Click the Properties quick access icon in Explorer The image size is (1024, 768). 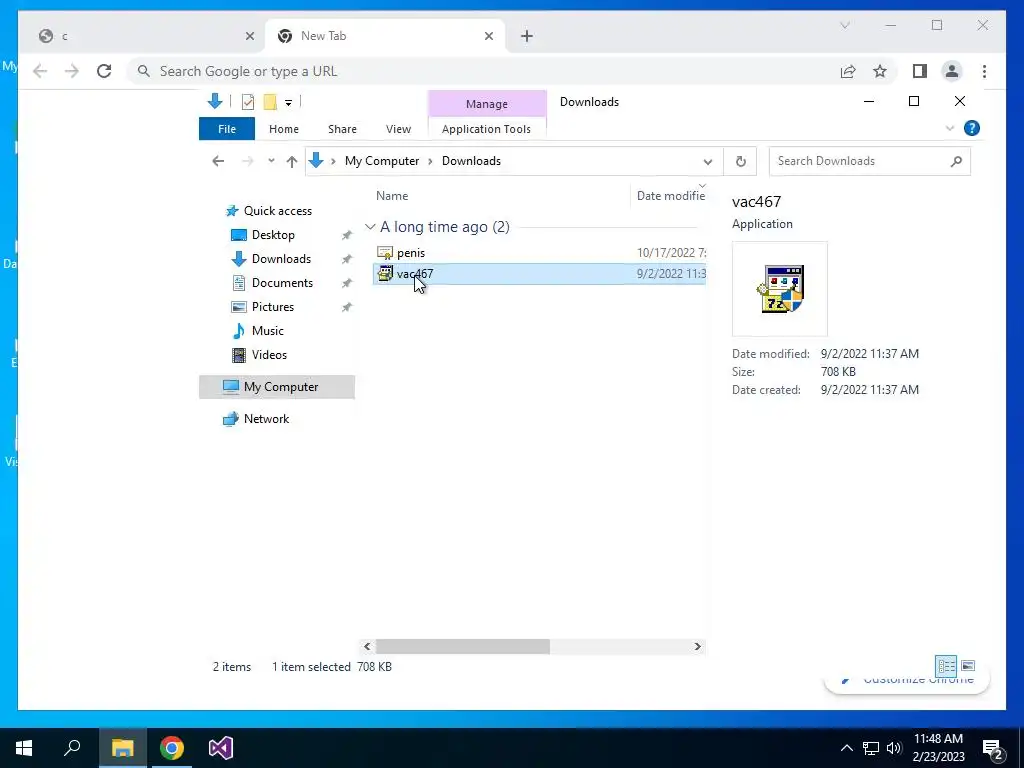[248, 102]
